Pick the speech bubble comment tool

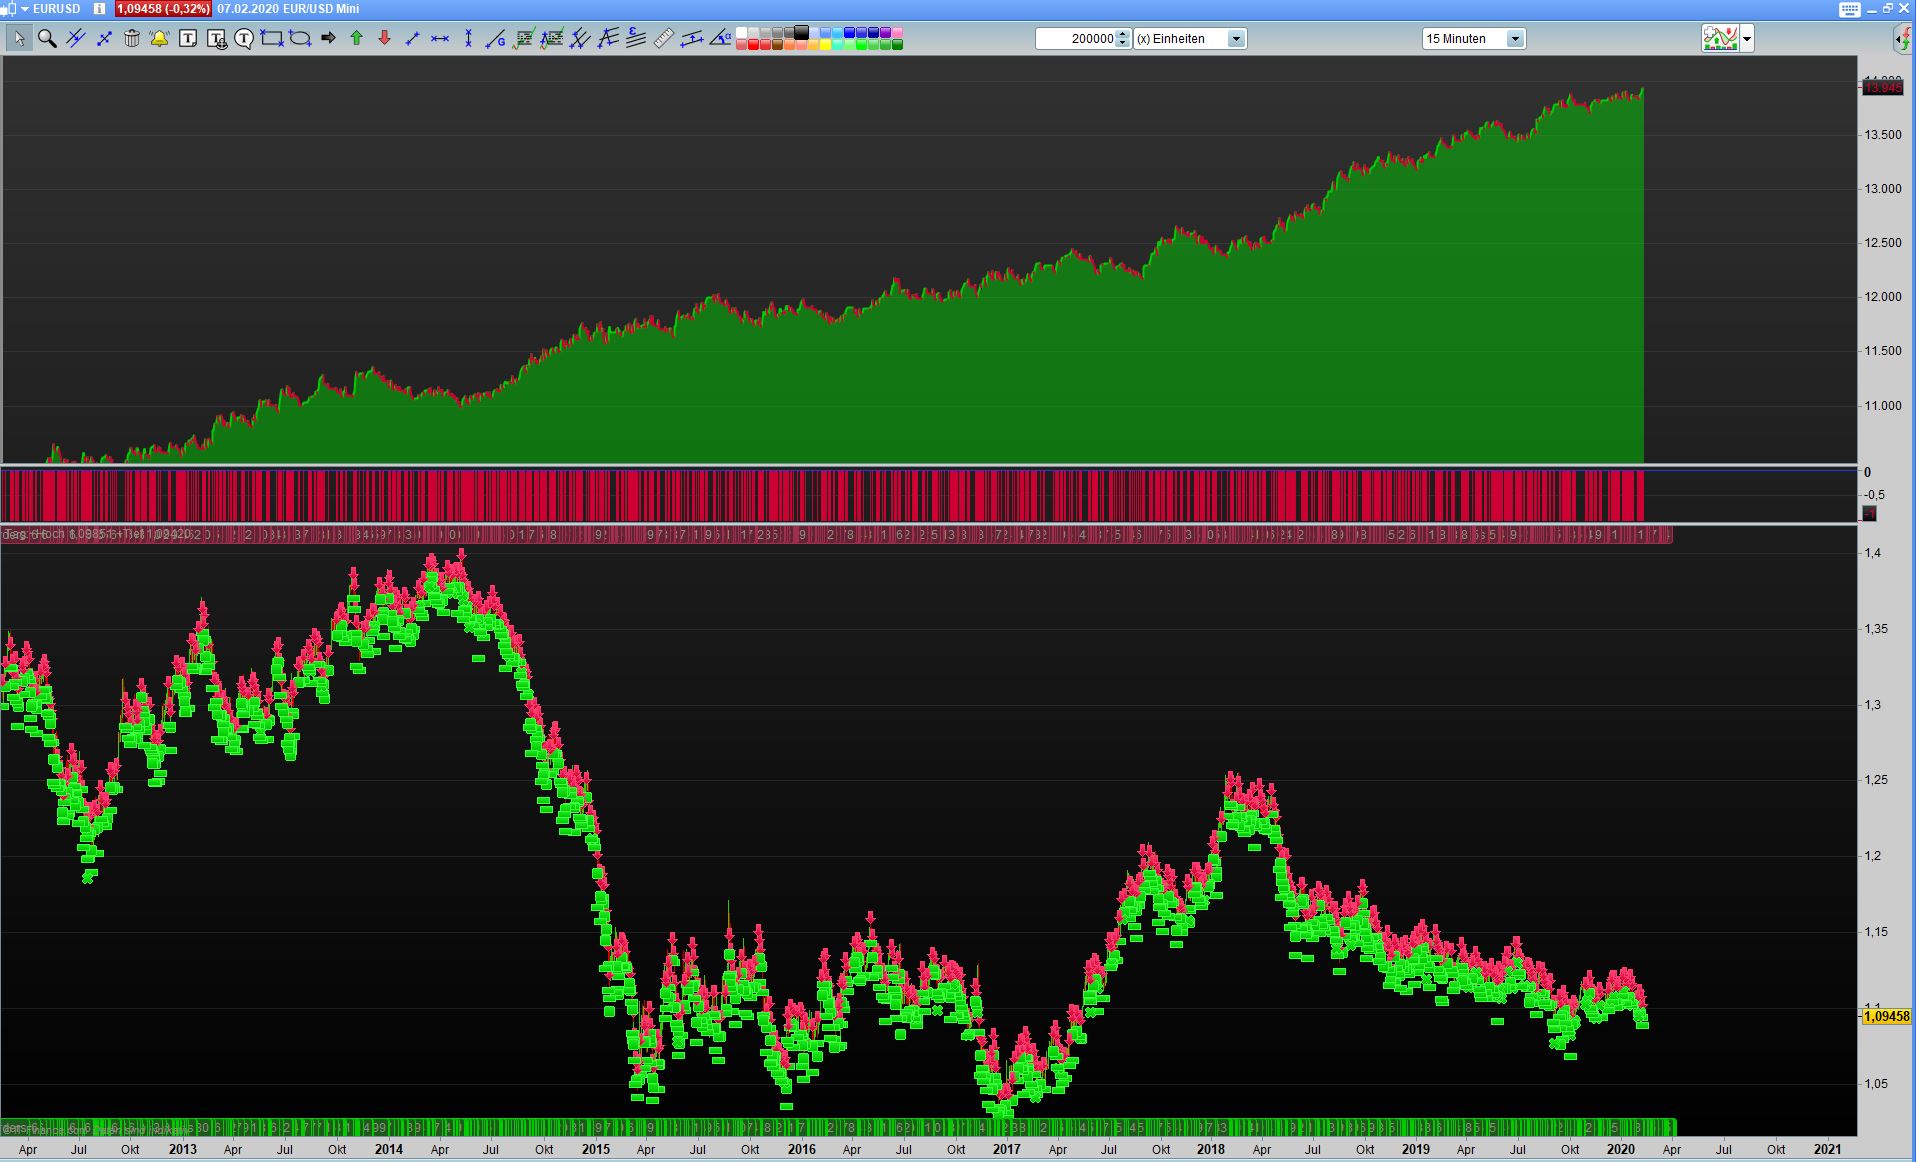coord(244,39)
